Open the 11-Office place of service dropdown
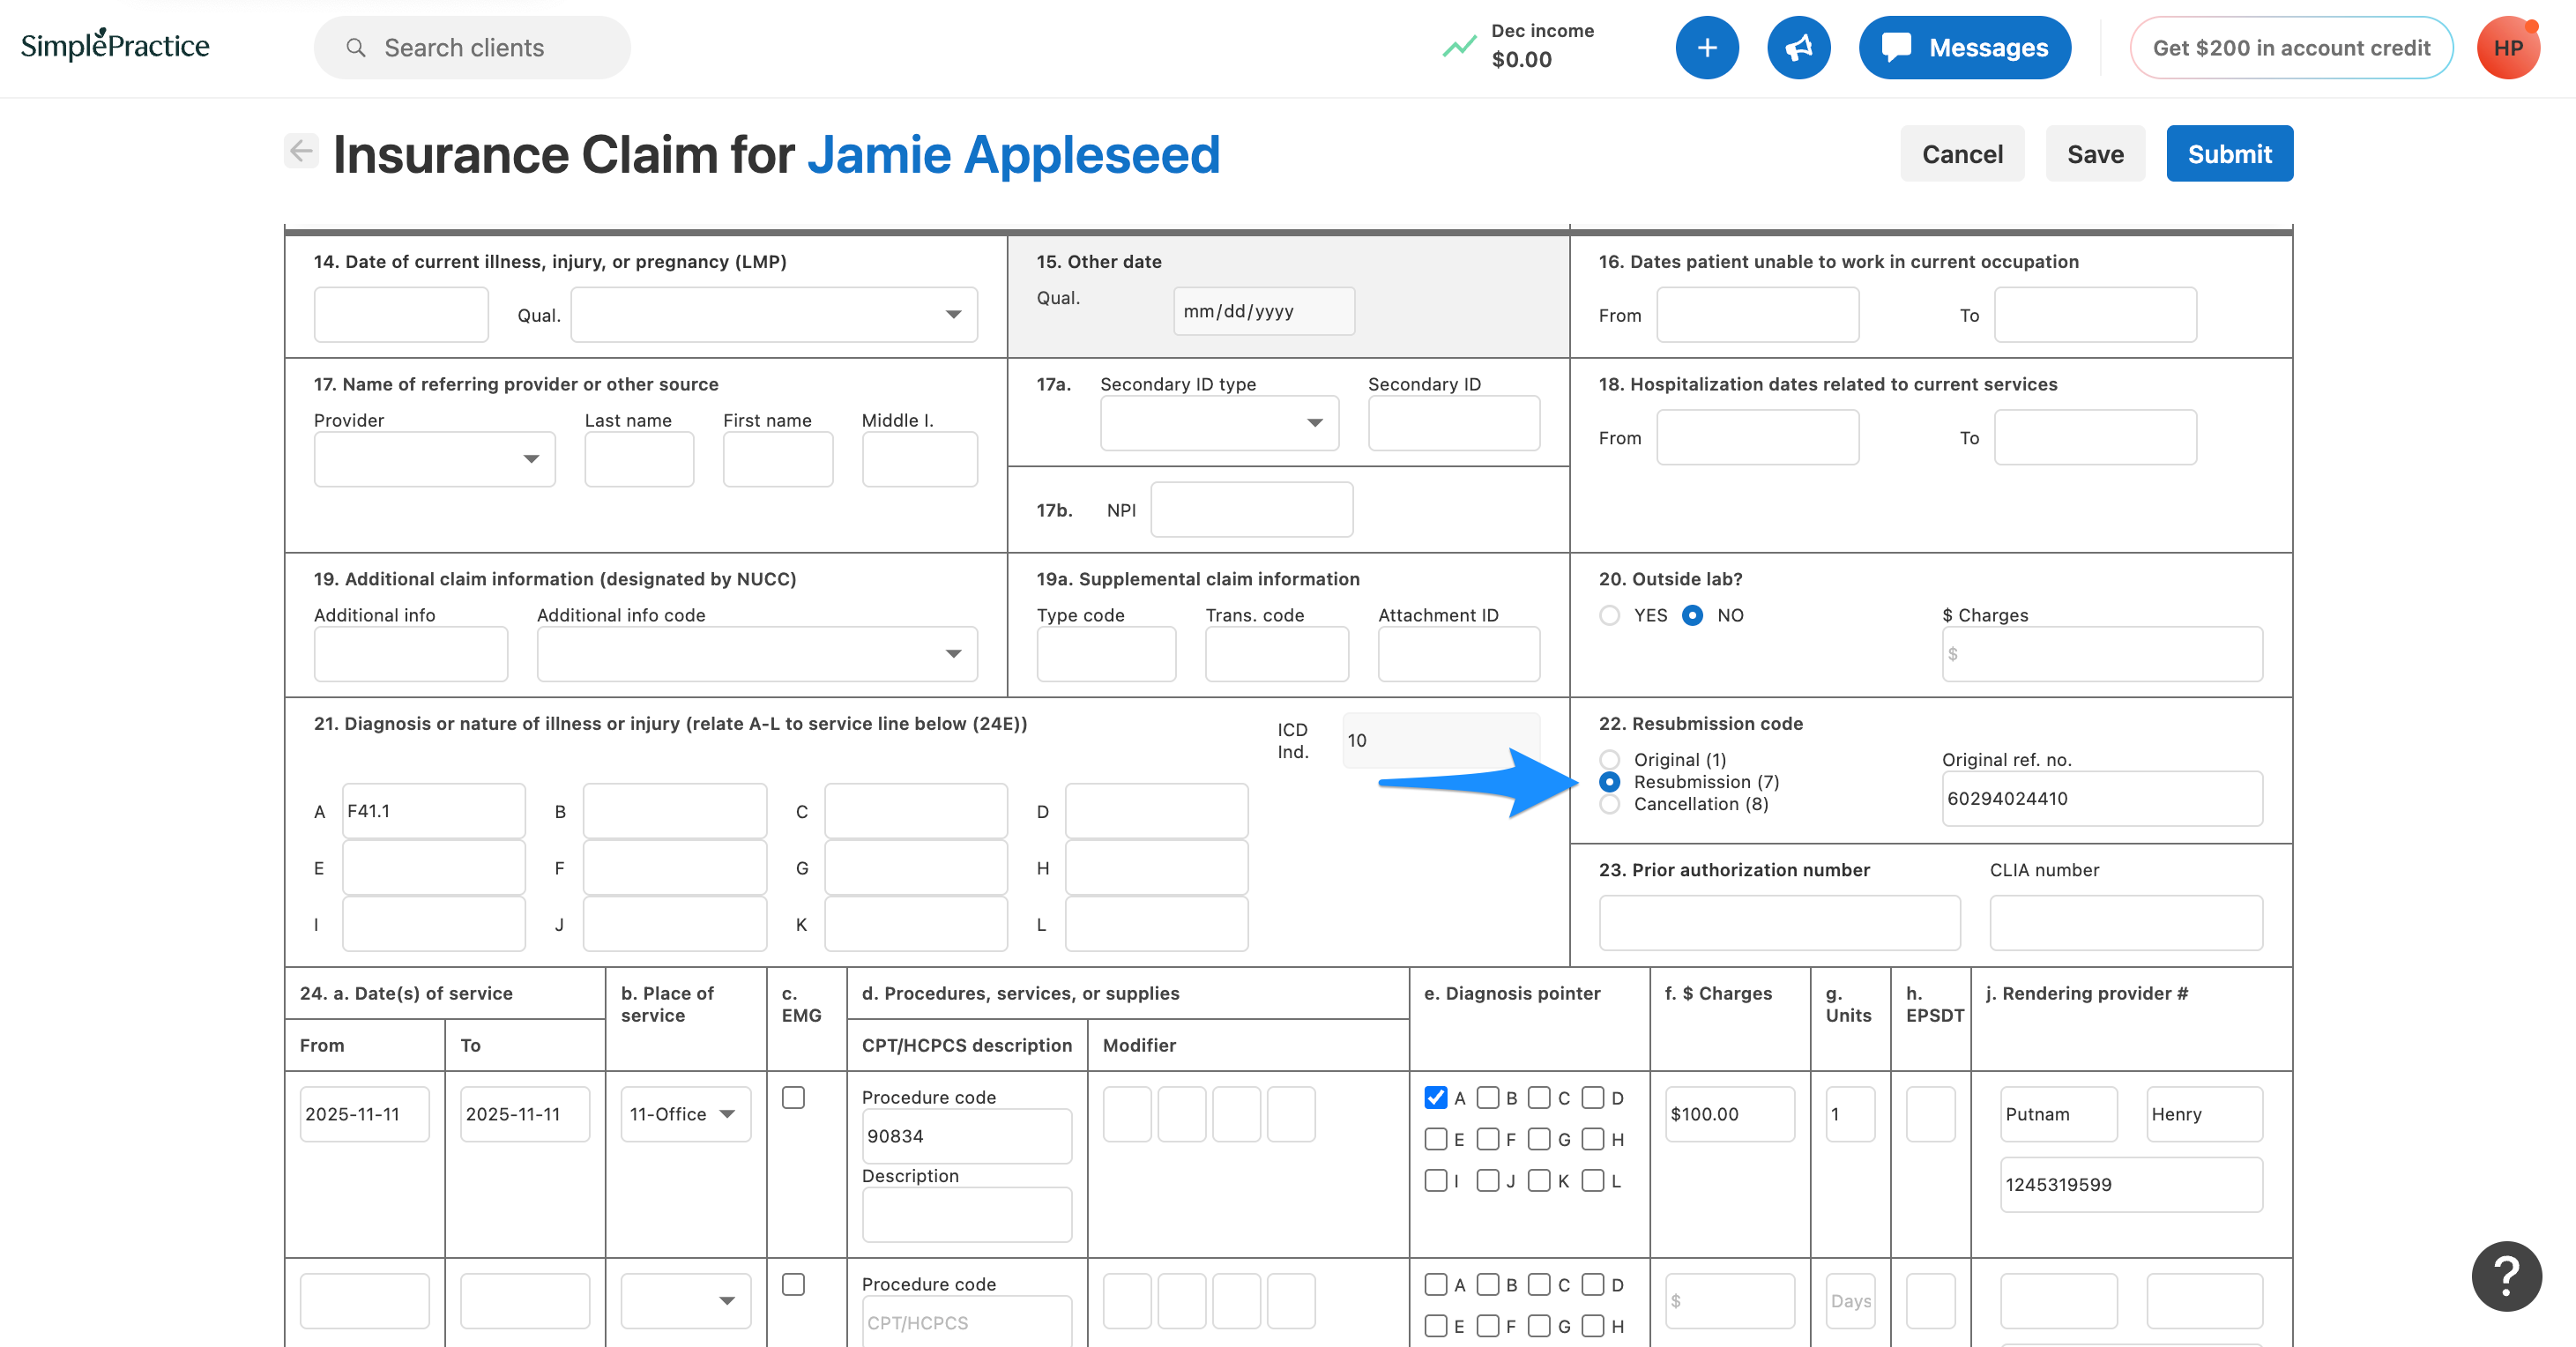This screenshot has height=1347, width=2576. pos(685,1113)
